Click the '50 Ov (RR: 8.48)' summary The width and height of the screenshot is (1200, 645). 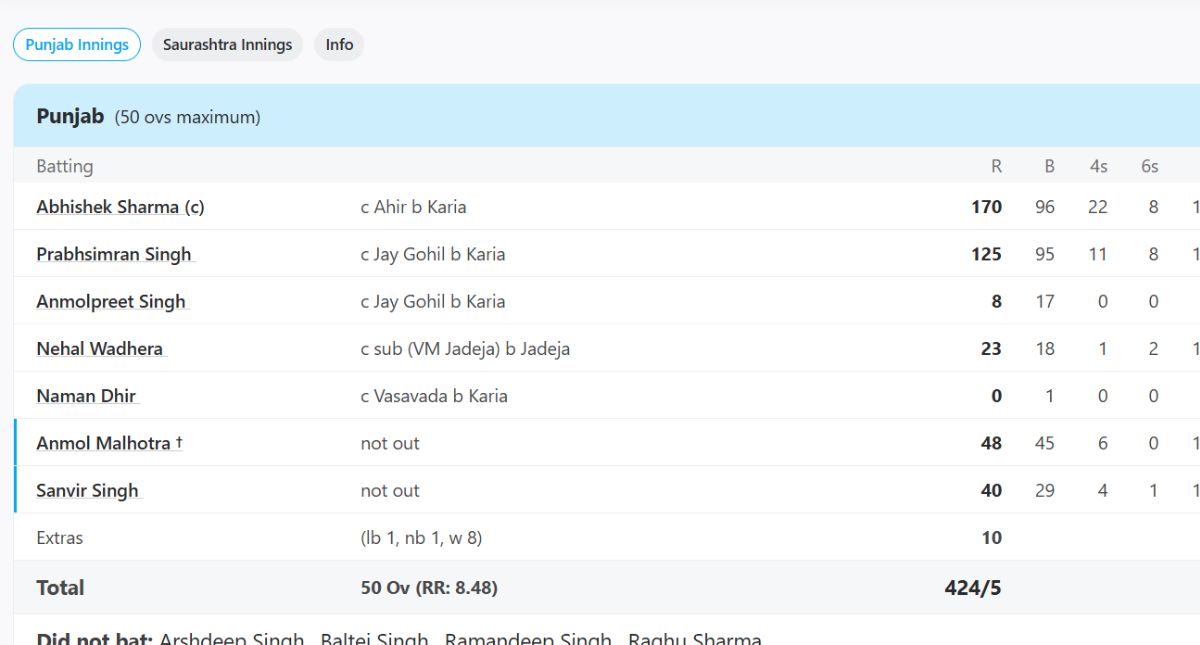[x=429, y=588]
